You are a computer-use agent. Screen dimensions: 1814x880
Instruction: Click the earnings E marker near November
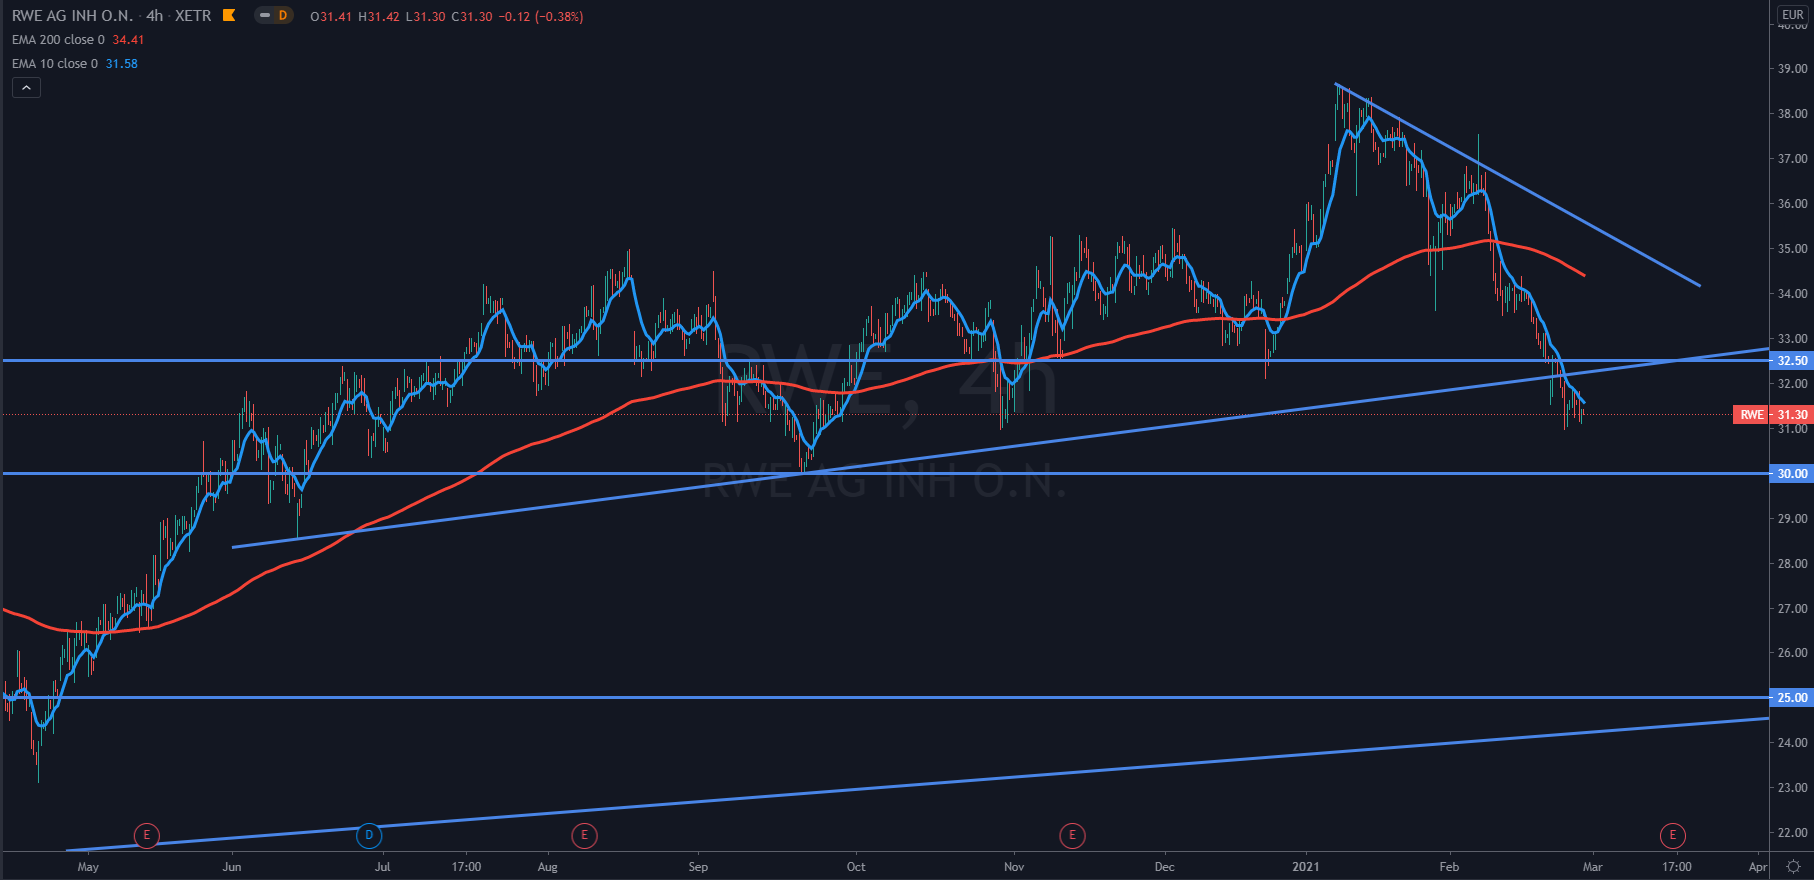(1072, 835)
